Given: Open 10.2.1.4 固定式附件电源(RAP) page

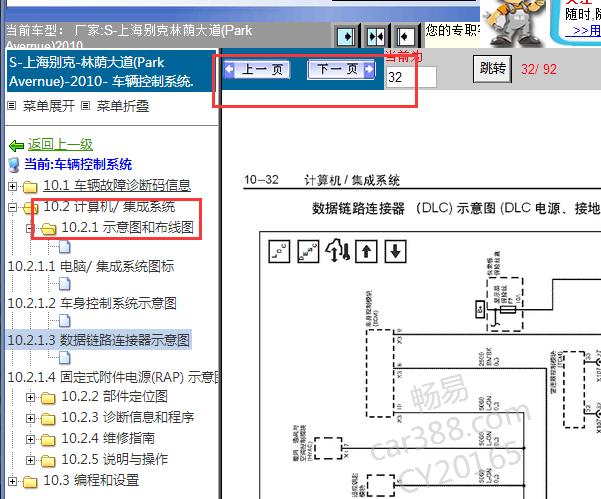Looking at the screenshot, I should coord(113,377).
